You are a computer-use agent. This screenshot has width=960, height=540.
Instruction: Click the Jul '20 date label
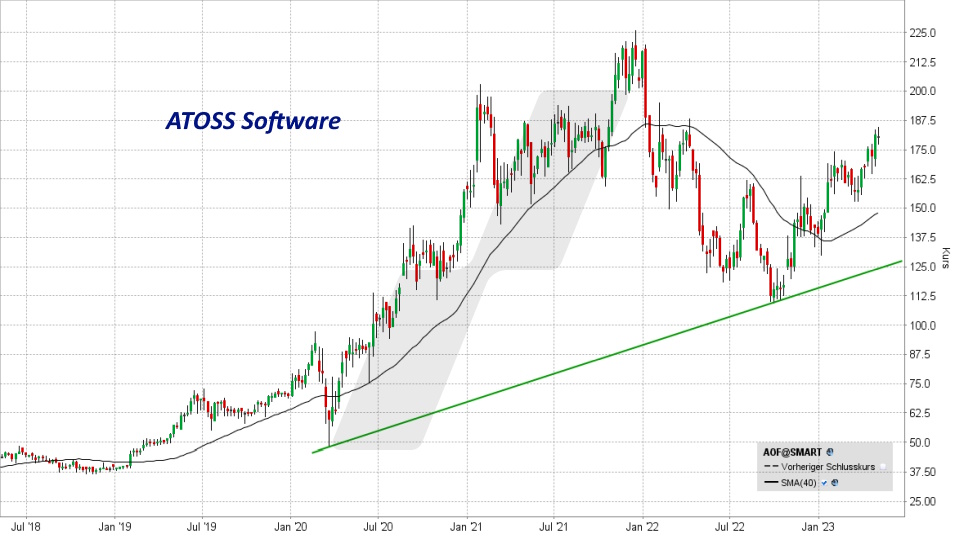378,527
